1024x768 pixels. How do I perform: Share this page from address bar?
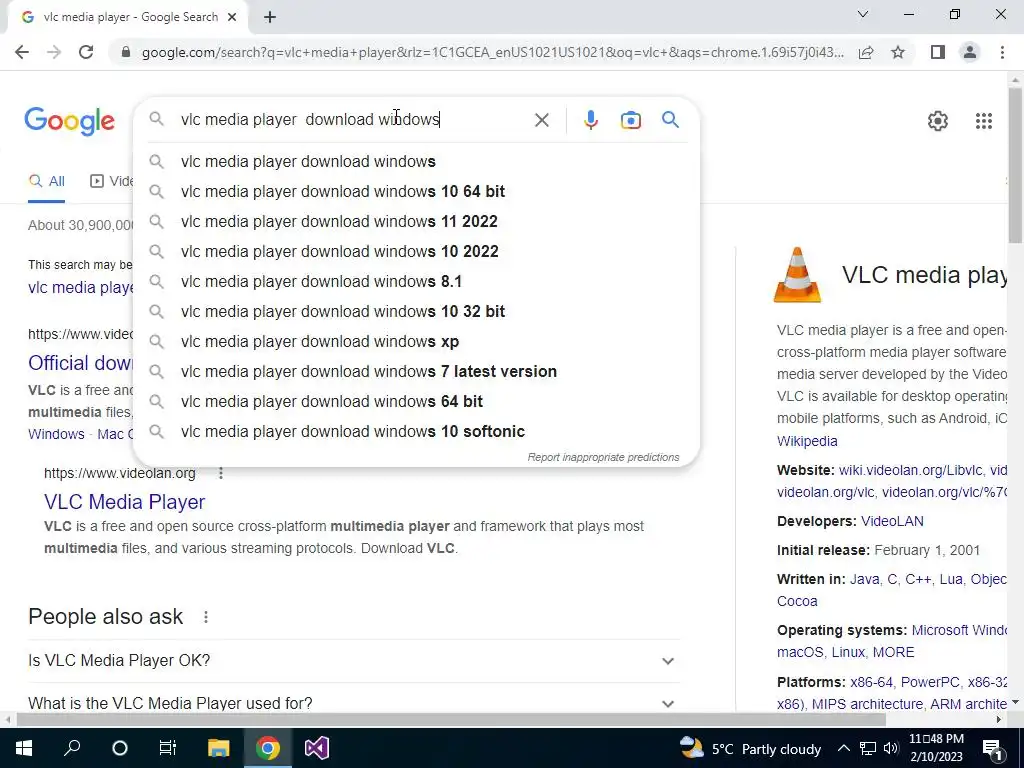tap(866, 52)
